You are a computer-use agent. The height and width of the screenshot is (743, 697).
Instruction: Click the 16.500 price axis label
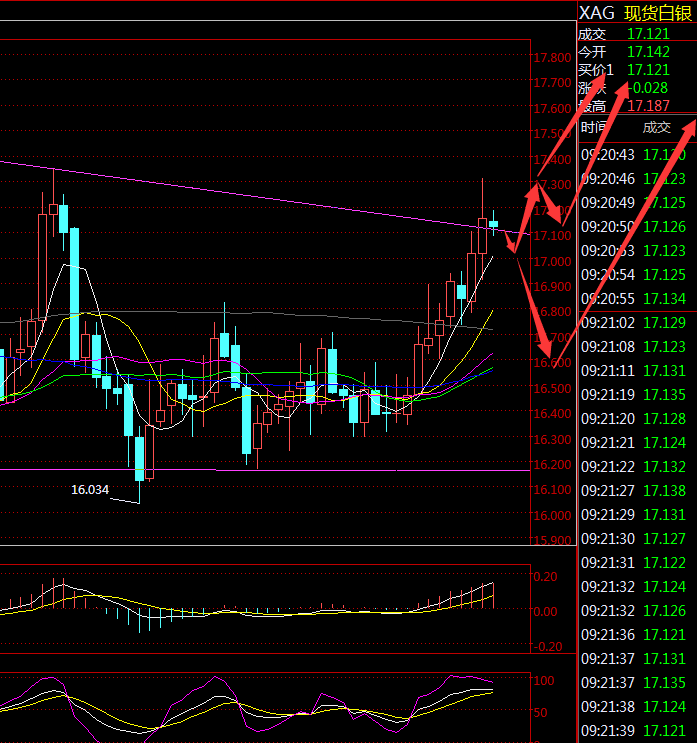coord(552,389)
